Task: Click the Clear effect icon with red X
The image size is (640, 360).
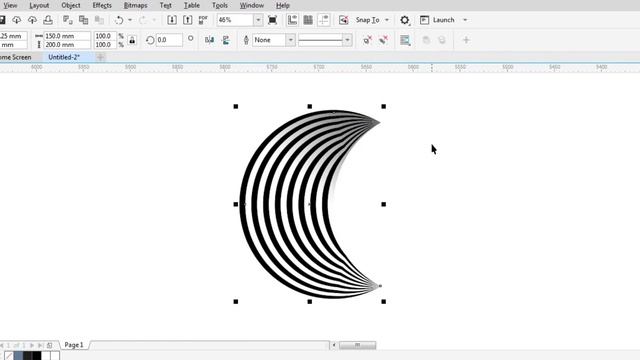Action: coord(383,40)
